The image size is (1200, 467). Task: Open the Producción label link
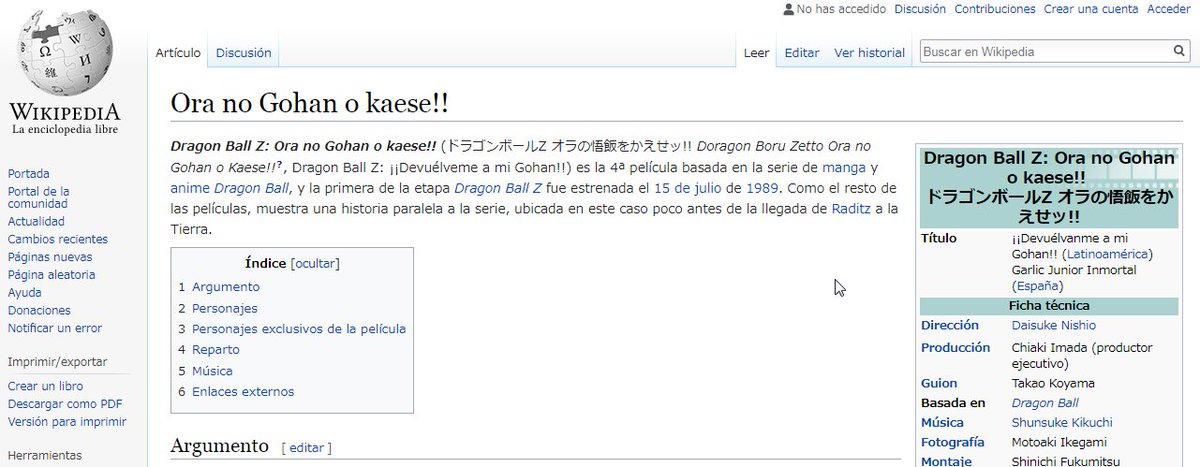pyautogui.click(x=956, y=348)
